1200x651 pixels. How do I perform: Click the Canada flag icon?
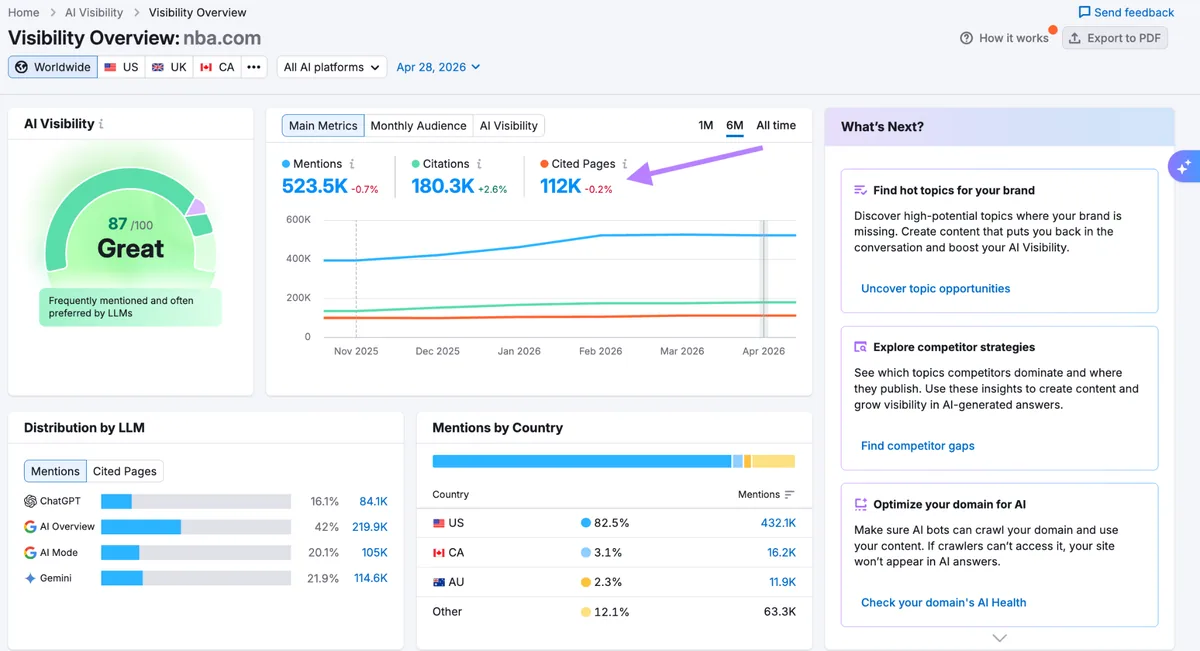(206, 67)
